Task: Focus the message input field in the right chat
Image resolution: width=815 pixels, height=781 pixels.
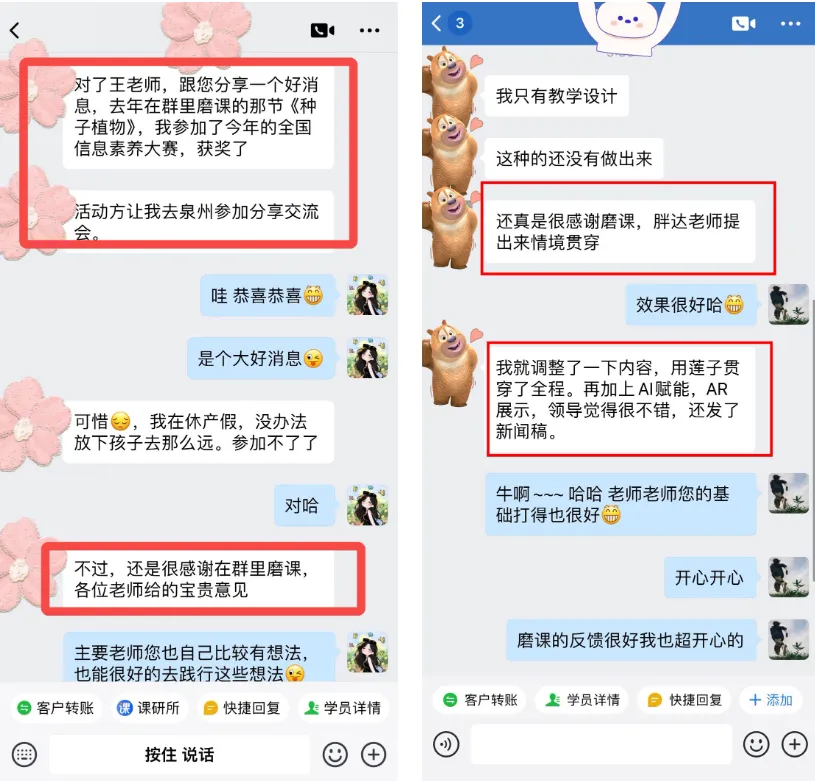Action: [601, 744]
